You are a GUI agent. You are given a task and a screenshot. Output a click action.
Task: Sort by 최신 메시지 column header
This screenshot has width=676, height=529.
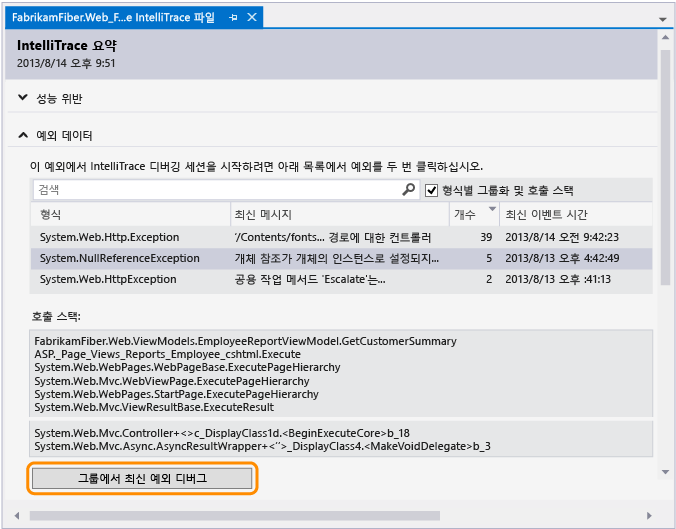(x=340, y=214)
